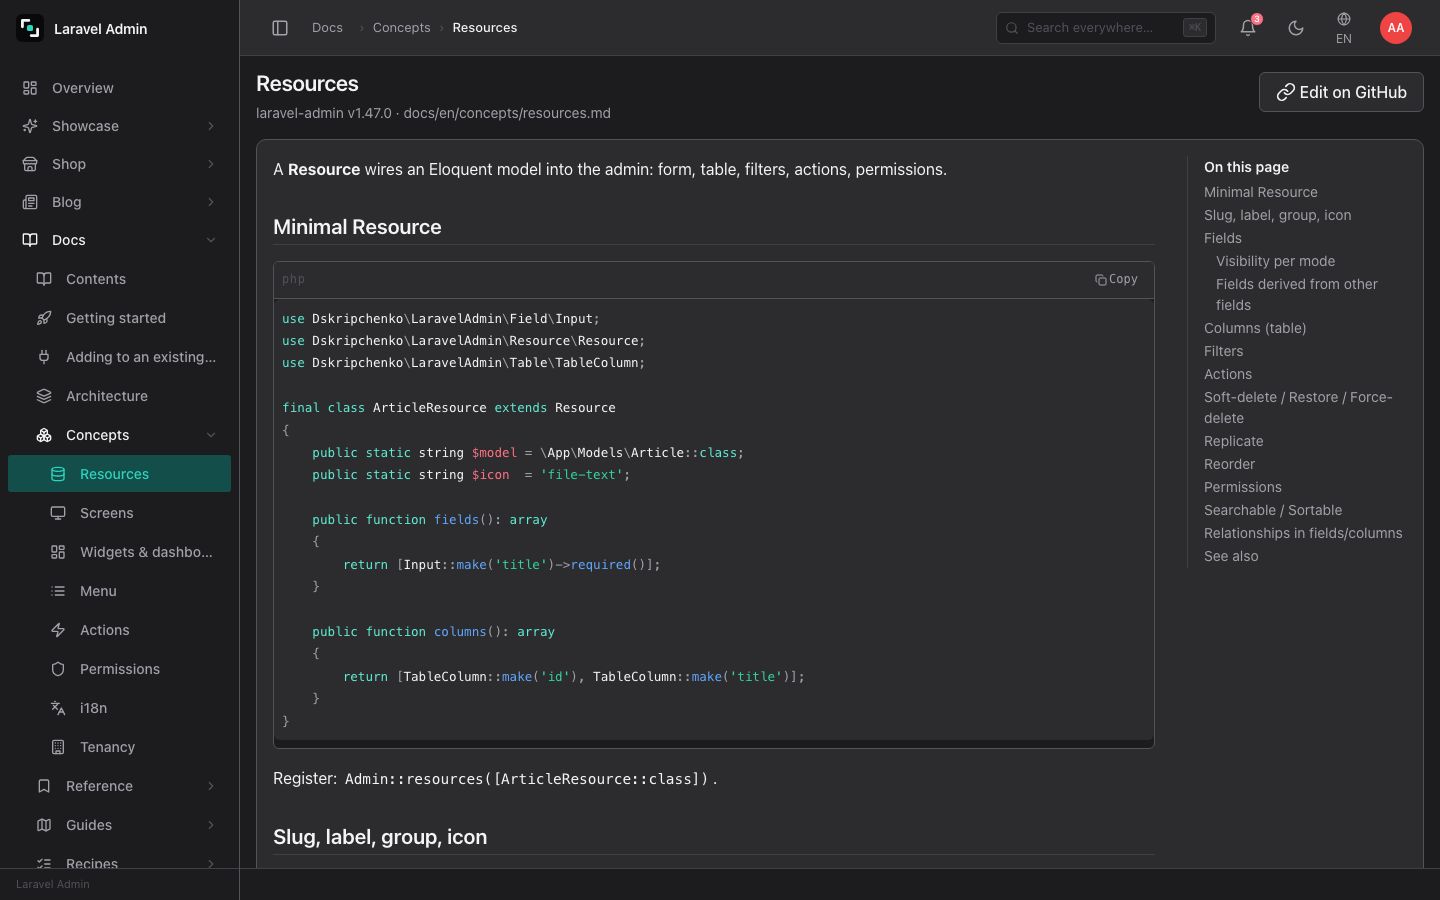Jump to Searchable / Sortable section
Screen dimensions: 1440x900
(x=1272, y=510)
